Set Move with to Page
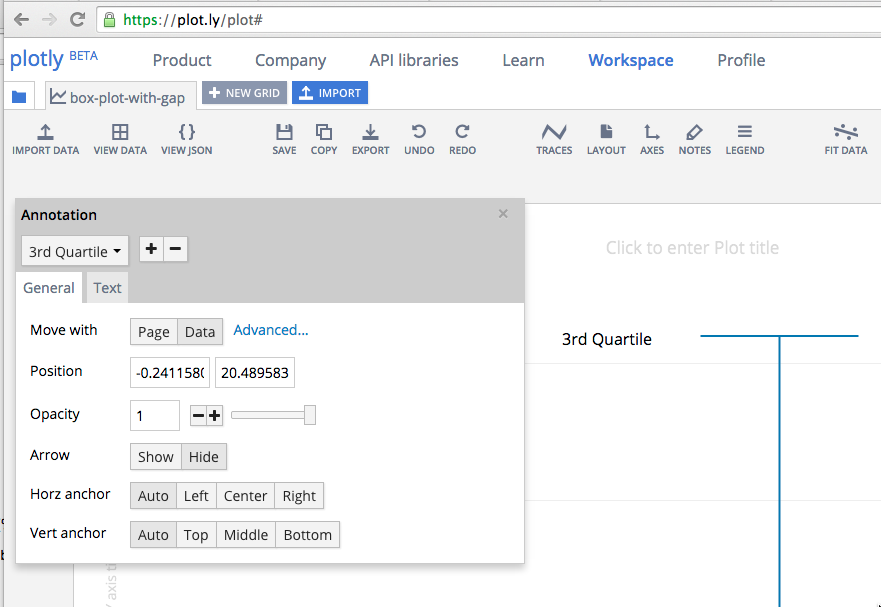 pyautogui.click(x=154, y=332)
